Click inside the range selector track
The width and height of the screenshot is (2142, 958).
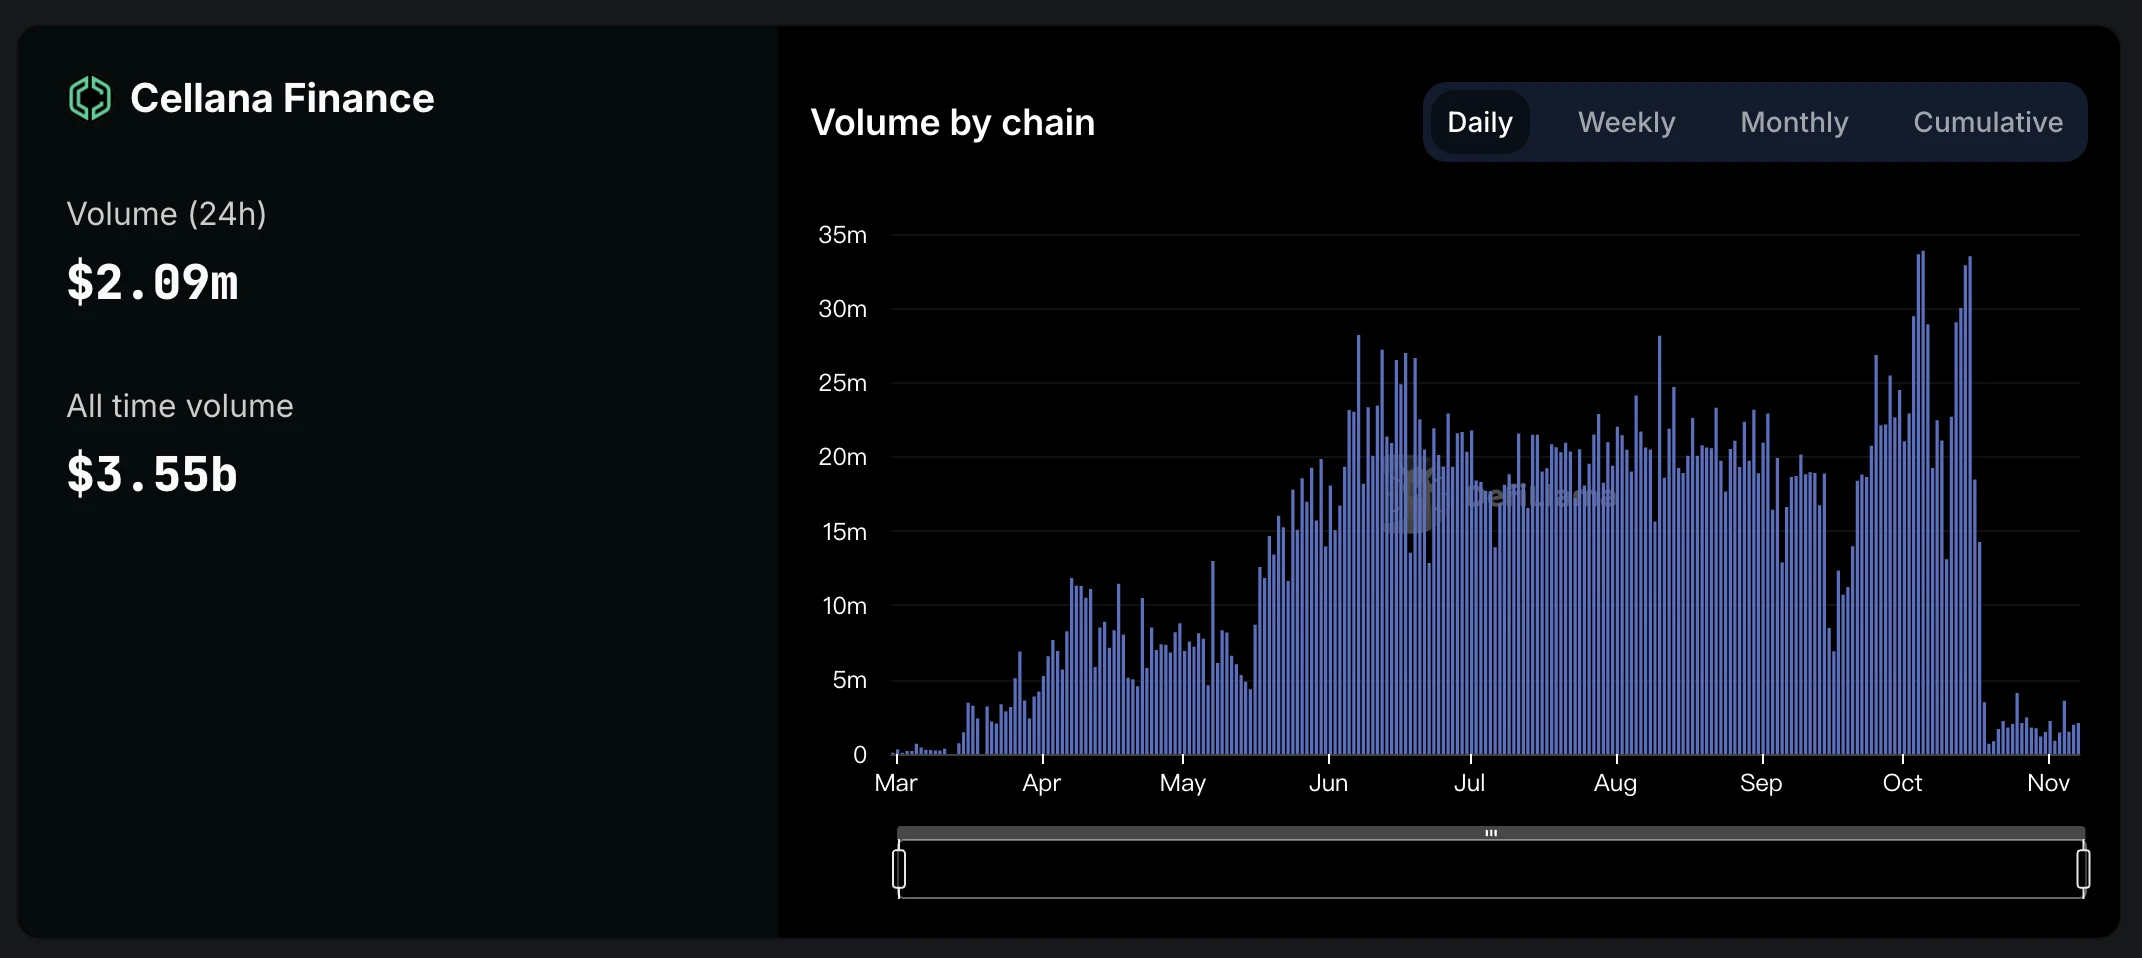coord(1490,870)
